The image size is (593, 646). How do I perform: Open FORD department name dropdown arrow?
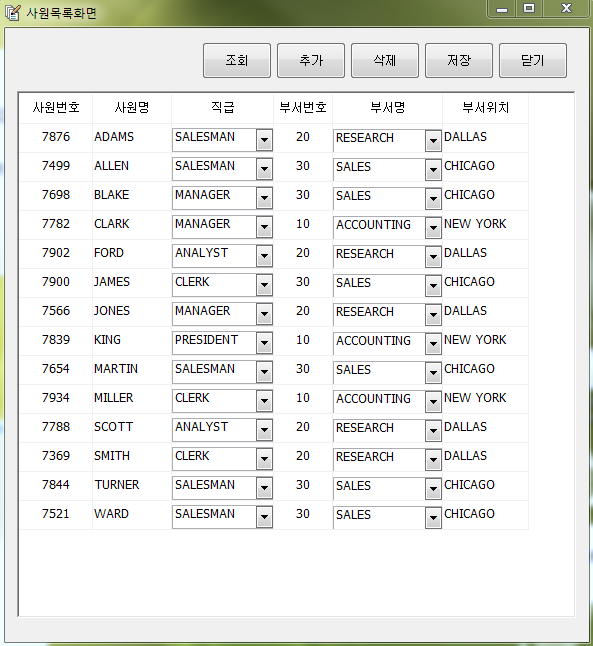433,257
